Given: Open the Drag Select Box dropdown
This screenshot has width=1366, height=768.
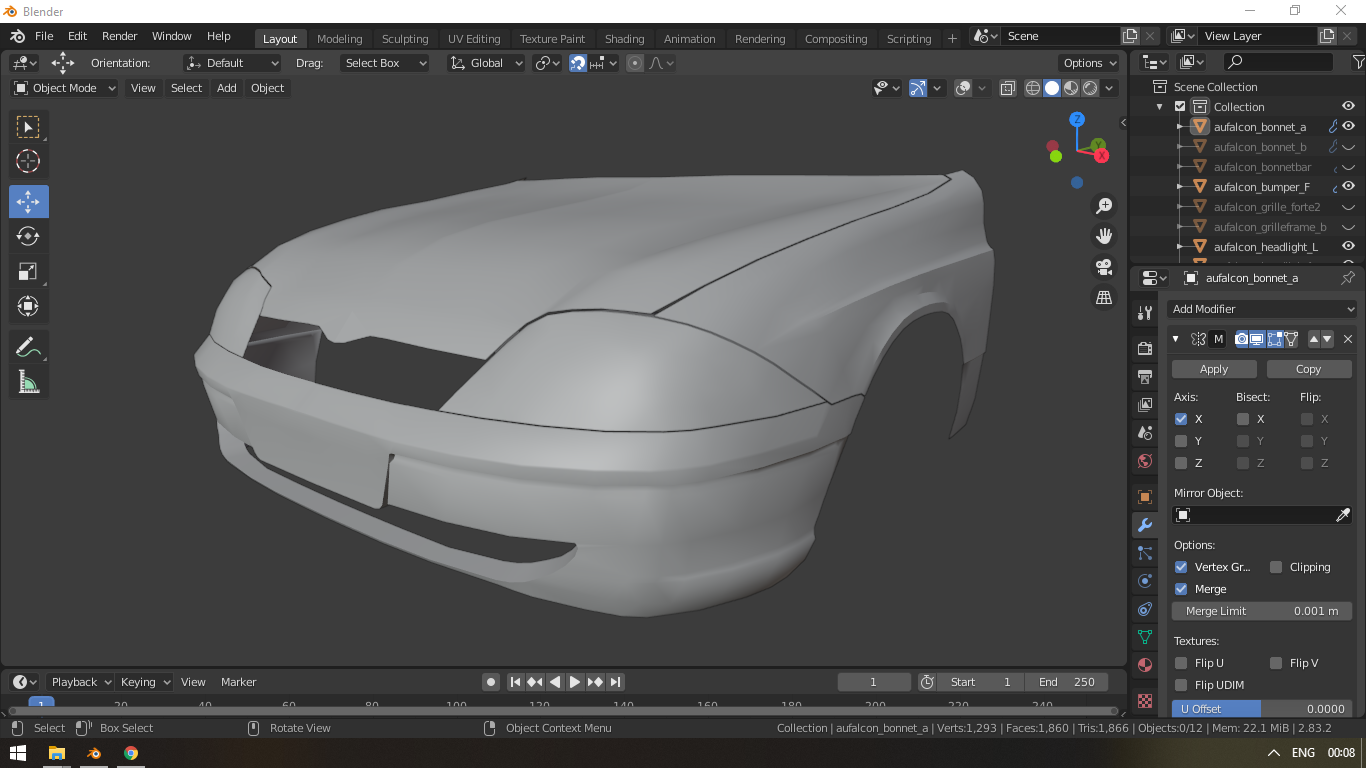Looking at the screenshot, I should pos(384,63).
